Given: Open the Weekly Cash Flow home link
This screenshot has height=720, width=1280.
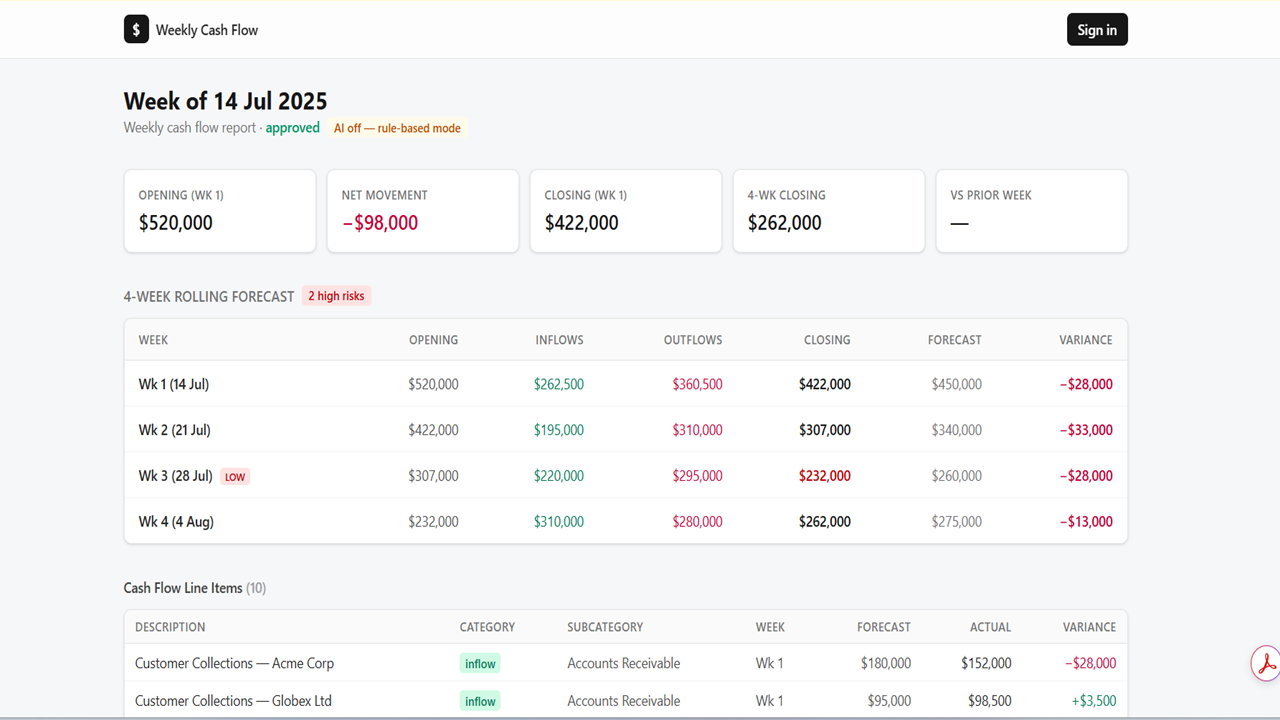Looking at the screenshot, I should (191, 30).
